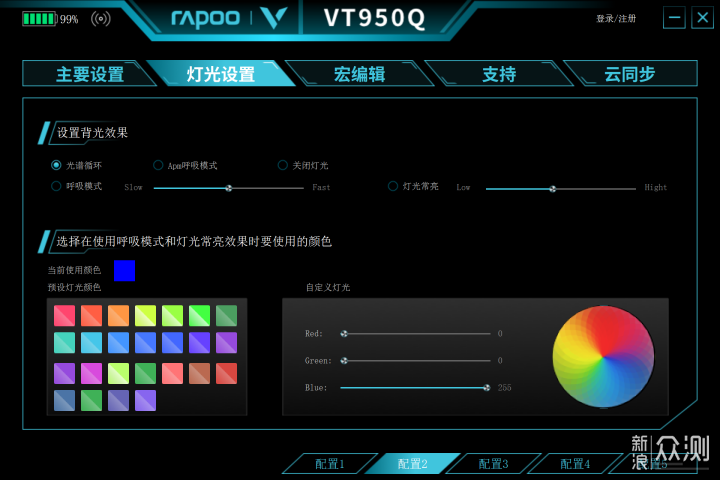This screenshot has width=720, height=480.
Task: Choose the cyan swatch in second row
Action: tap(91, 343)
